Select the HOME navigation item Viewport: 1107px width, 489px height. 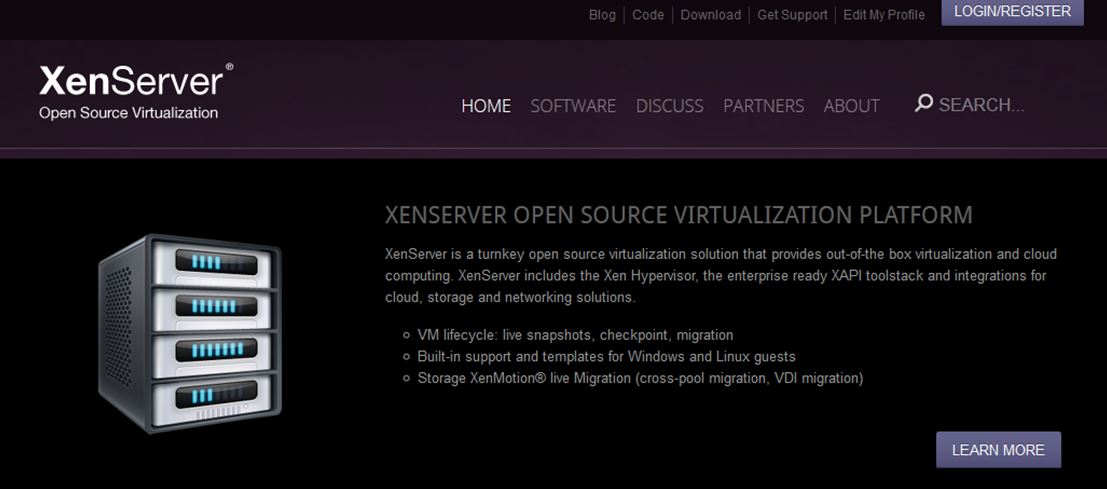[486, 106]
